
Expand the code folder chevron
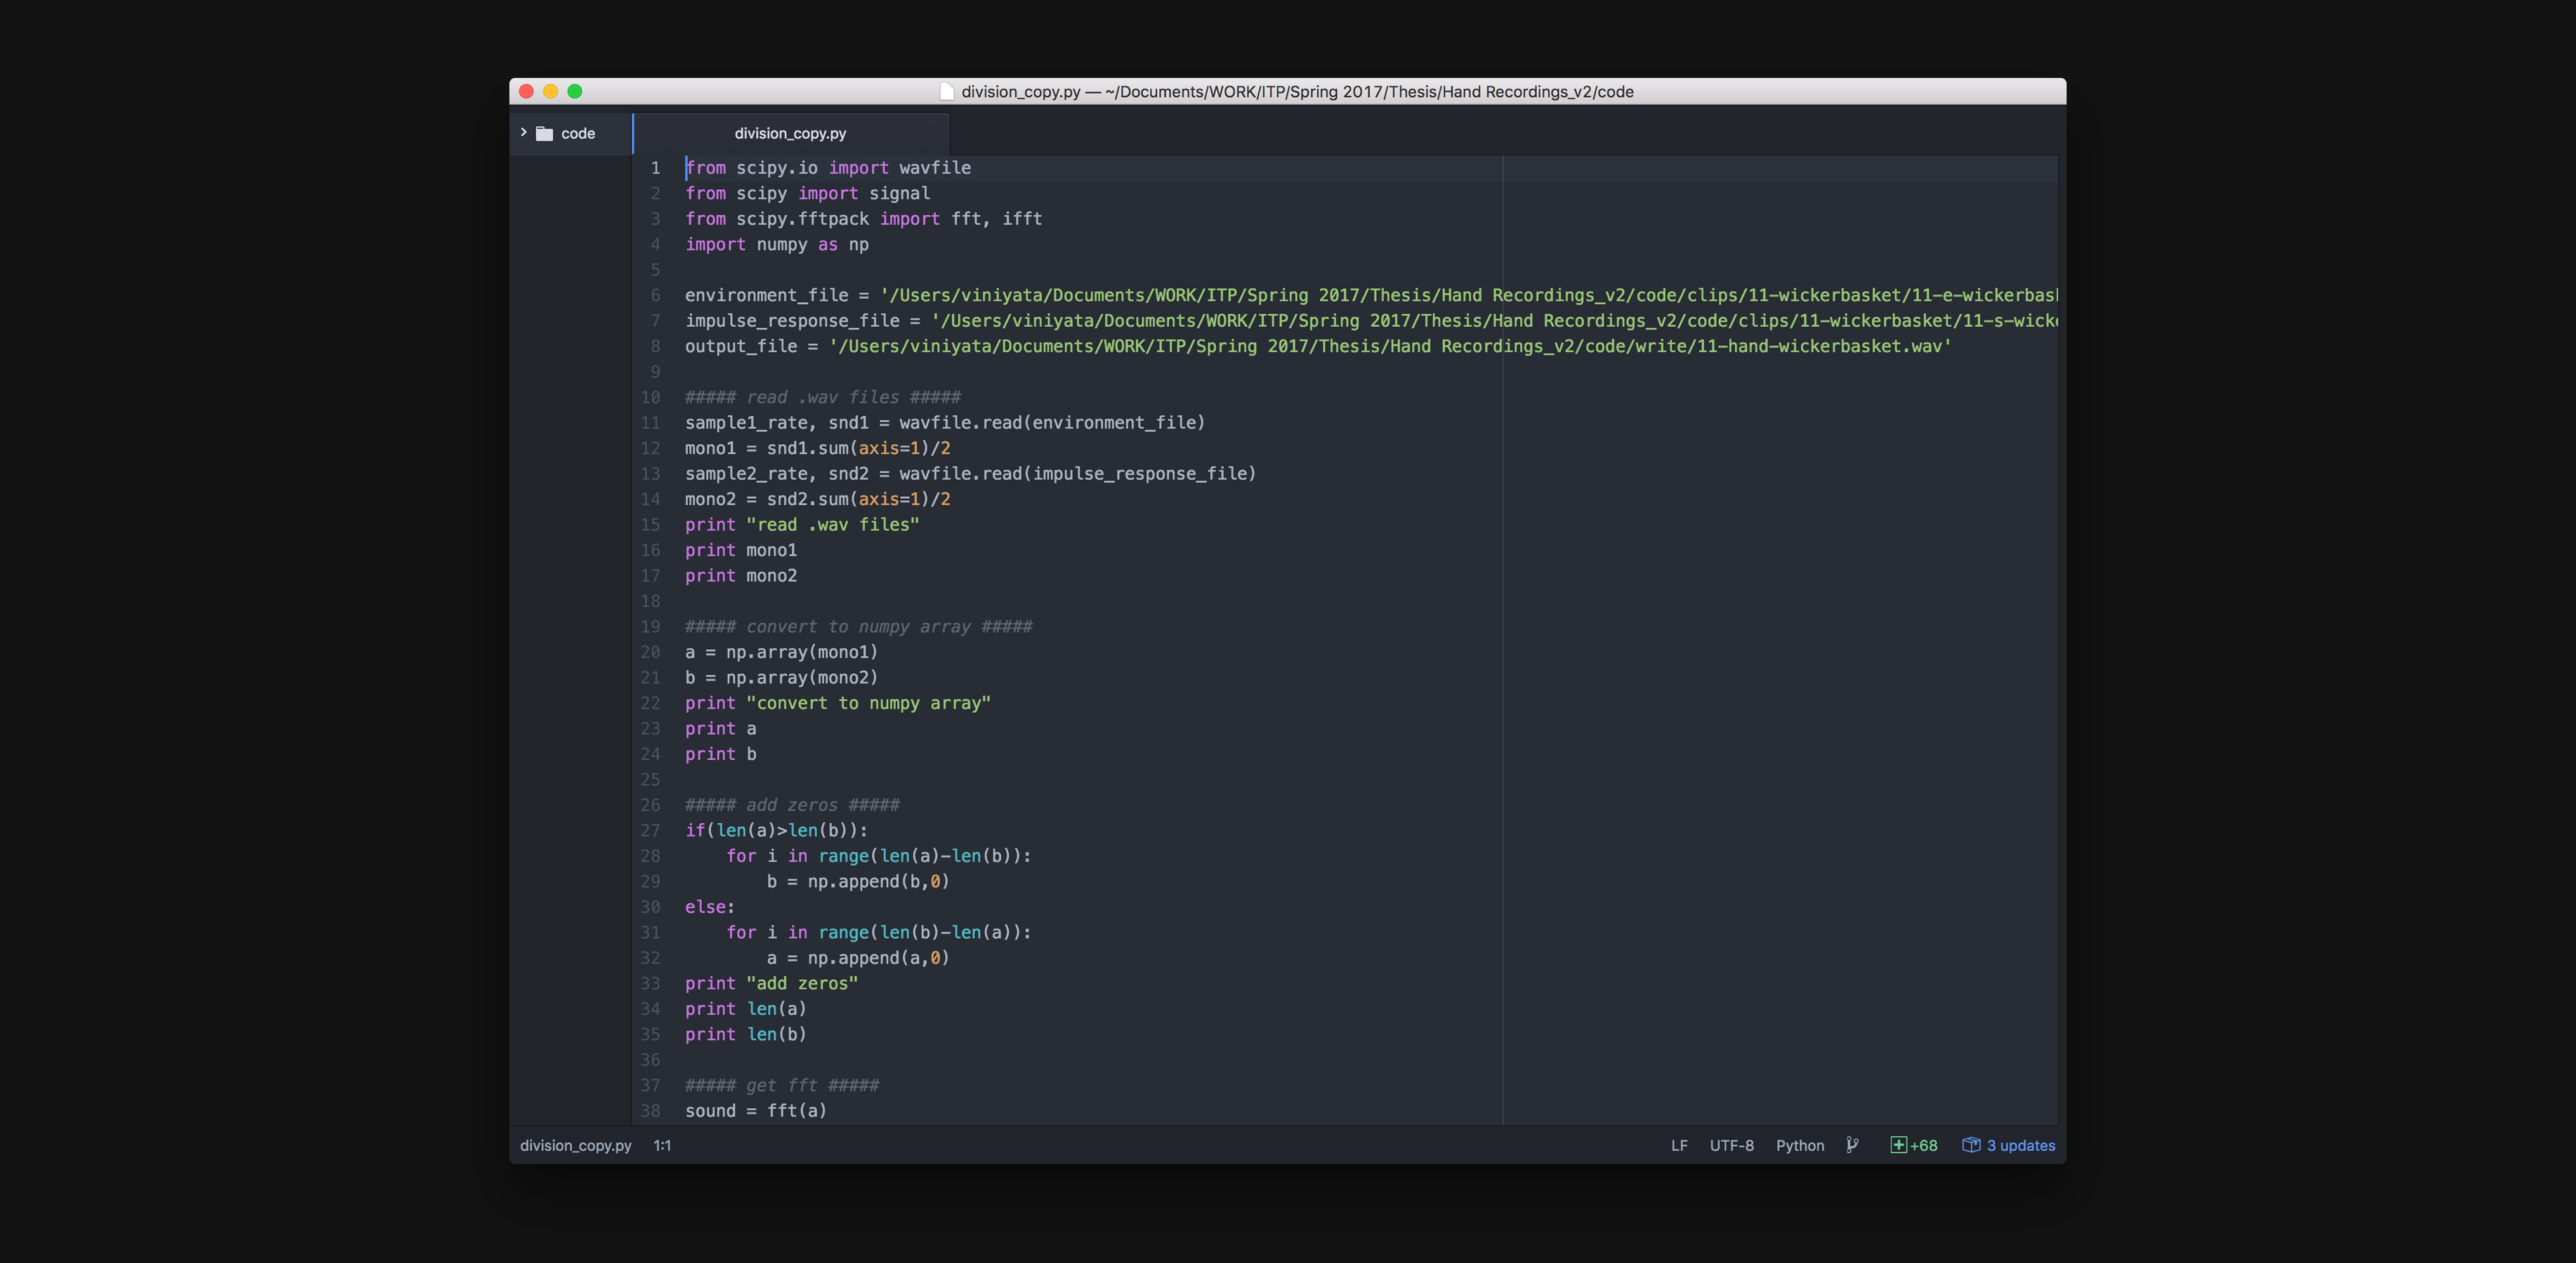pyautogui.click(x=523, y=132)
